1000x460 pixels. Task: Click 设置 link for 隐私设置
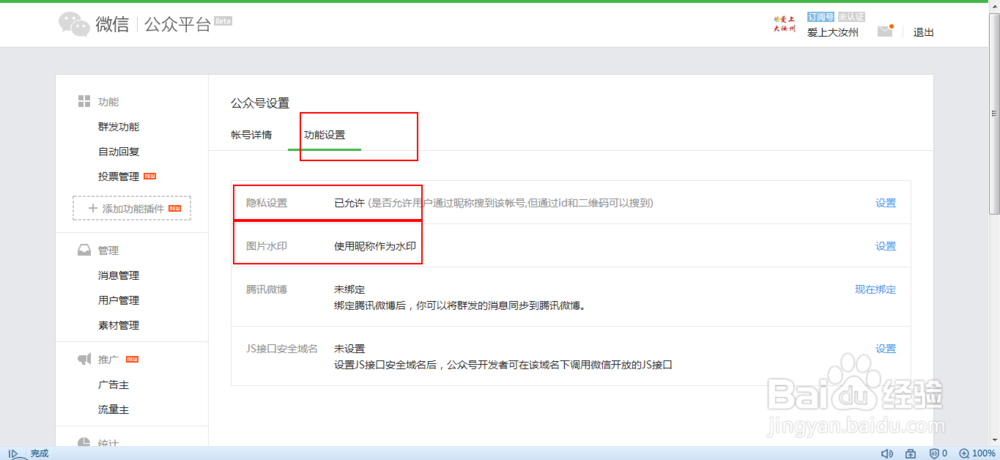(885, 203)
